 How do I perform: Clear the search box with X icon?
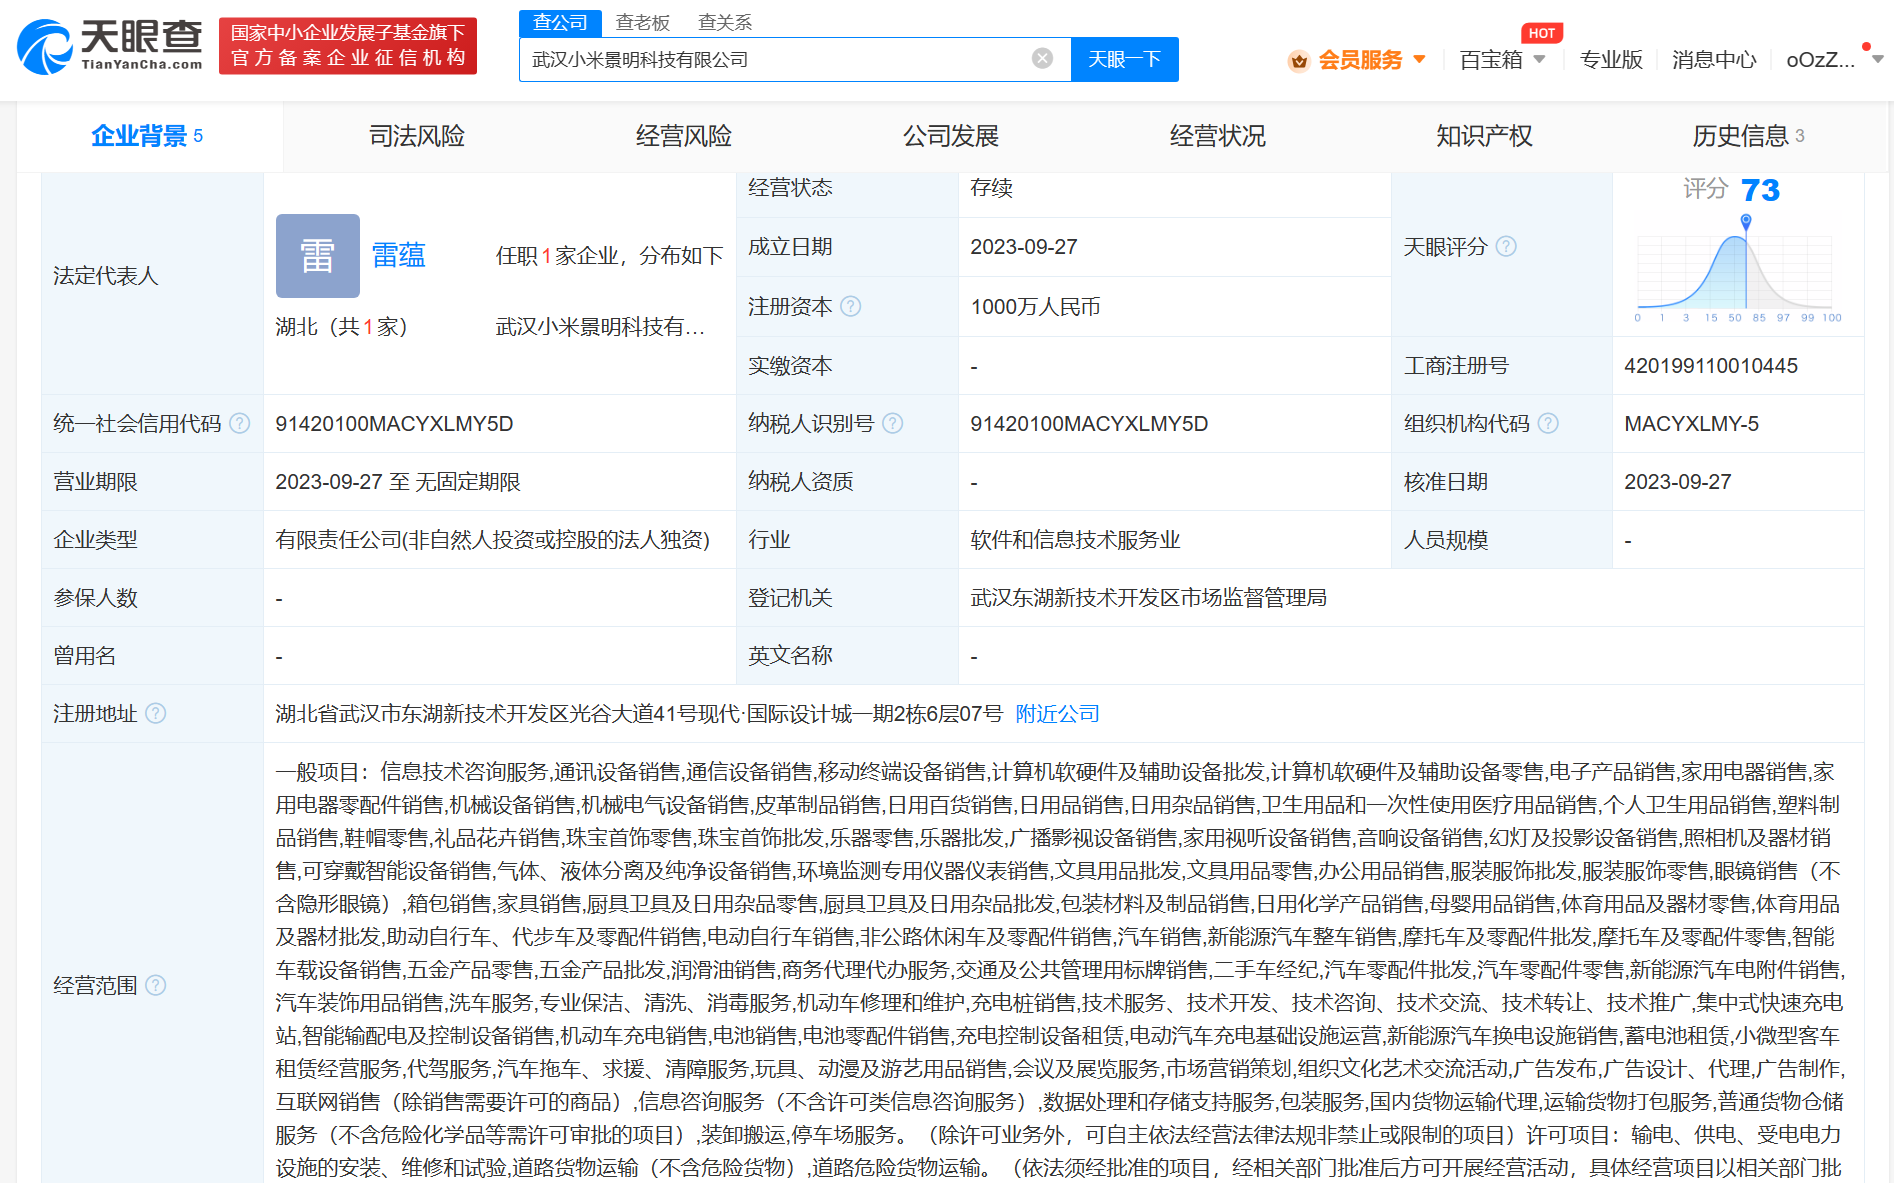tap(1042, 59)
